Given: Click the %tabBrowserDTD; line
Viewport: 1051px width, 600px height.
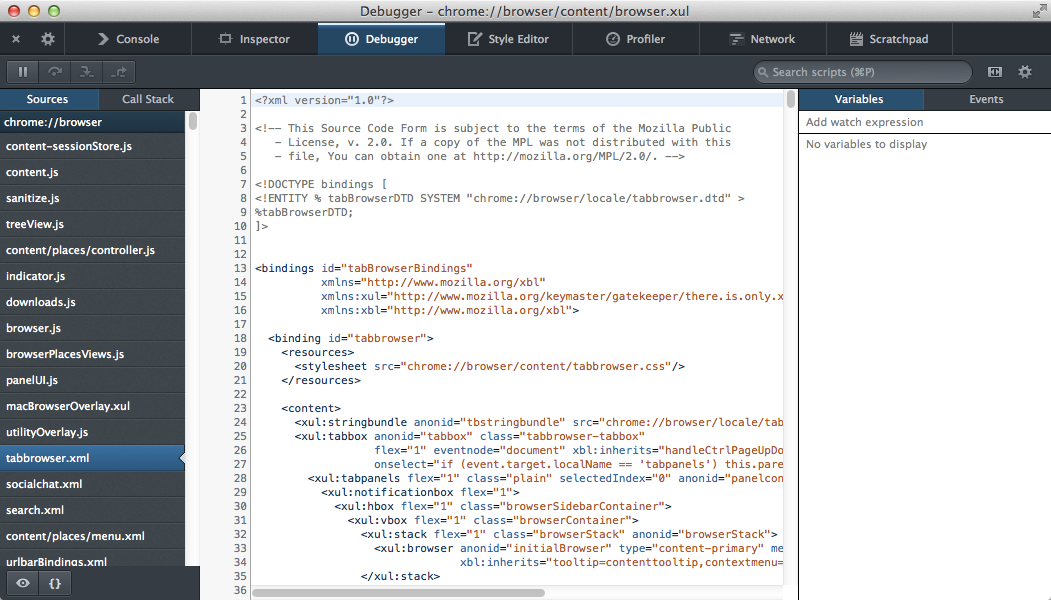Looking at the screenshot, I should tap(304, 213).
